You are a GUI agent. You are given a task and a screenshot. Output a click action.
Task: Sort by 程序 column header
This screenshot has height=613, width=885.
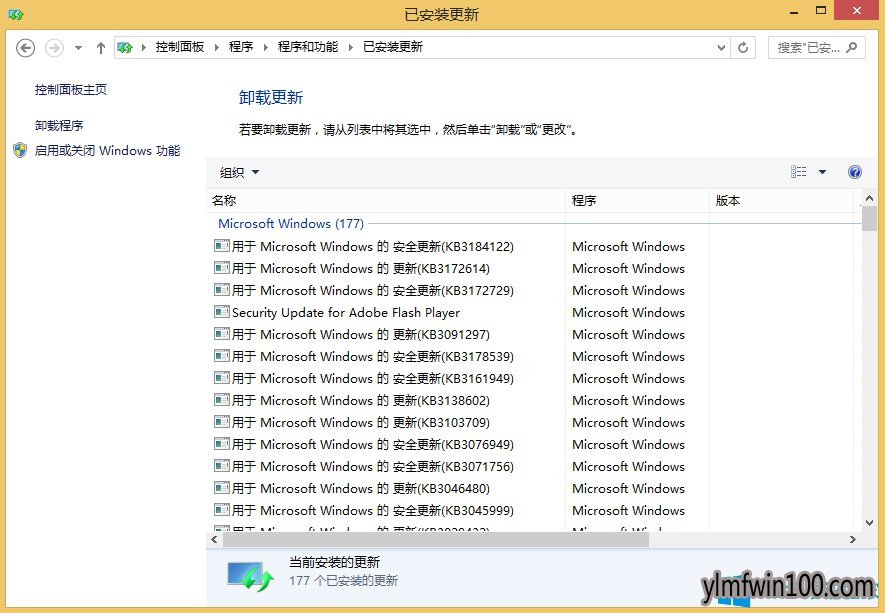click(x=637, y=201)
